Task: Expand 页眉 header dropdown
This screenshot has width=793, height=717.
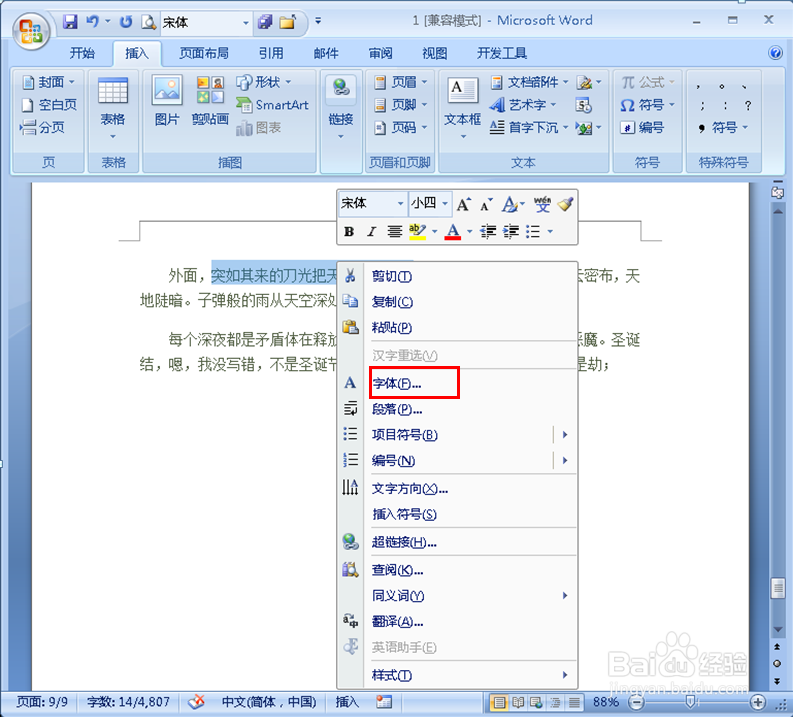Action: tap(424, 82)
